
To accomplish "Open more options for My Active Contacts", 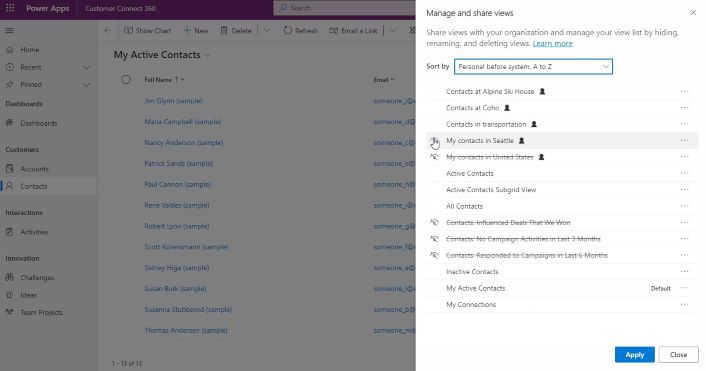I will click(x=684, y=288).
